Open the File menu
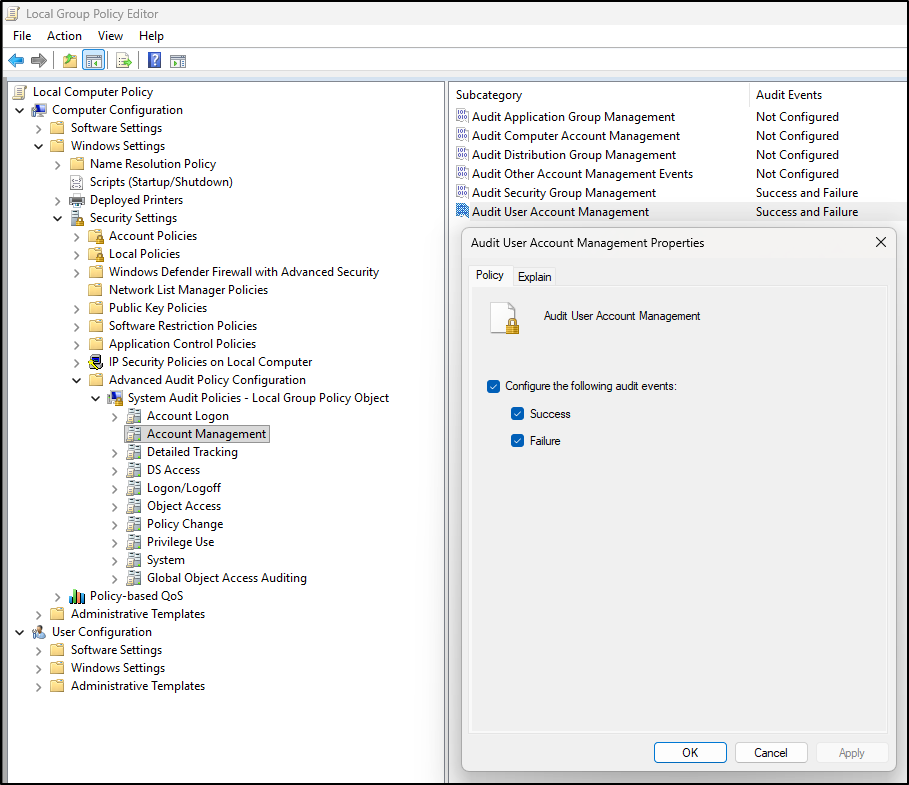This screenshot has height=785, width=909. 22,36
